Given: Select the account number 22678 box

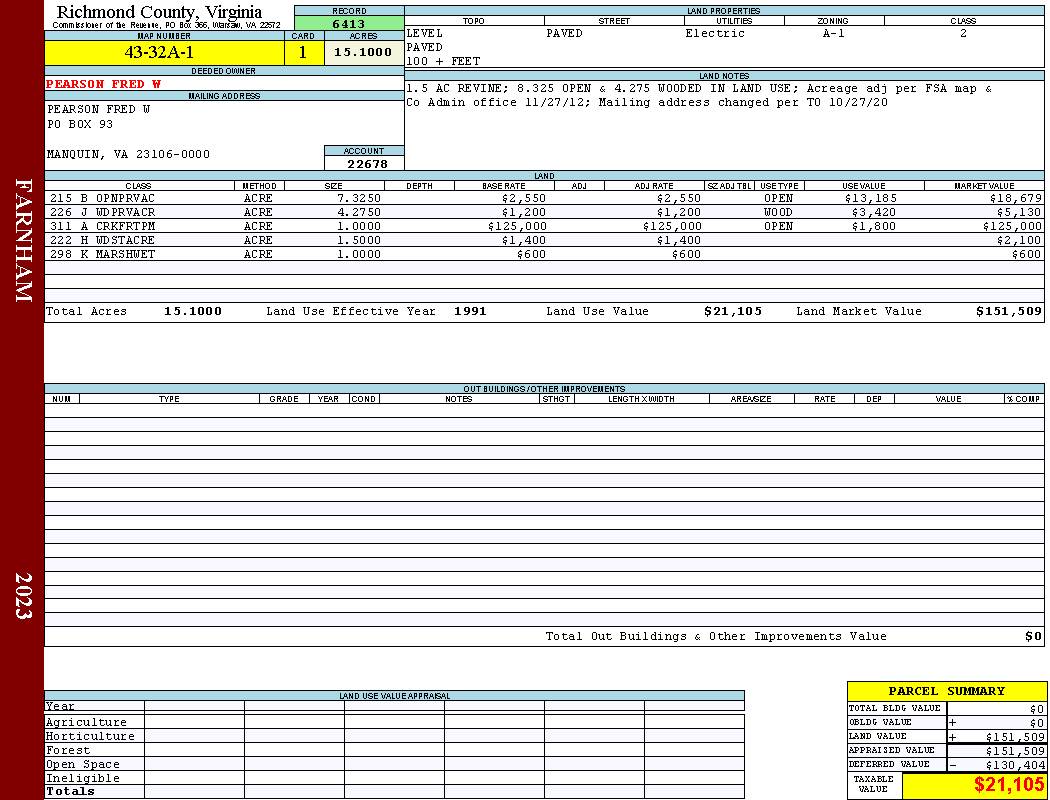Looking at the screenshot, I should pos(364,164).
